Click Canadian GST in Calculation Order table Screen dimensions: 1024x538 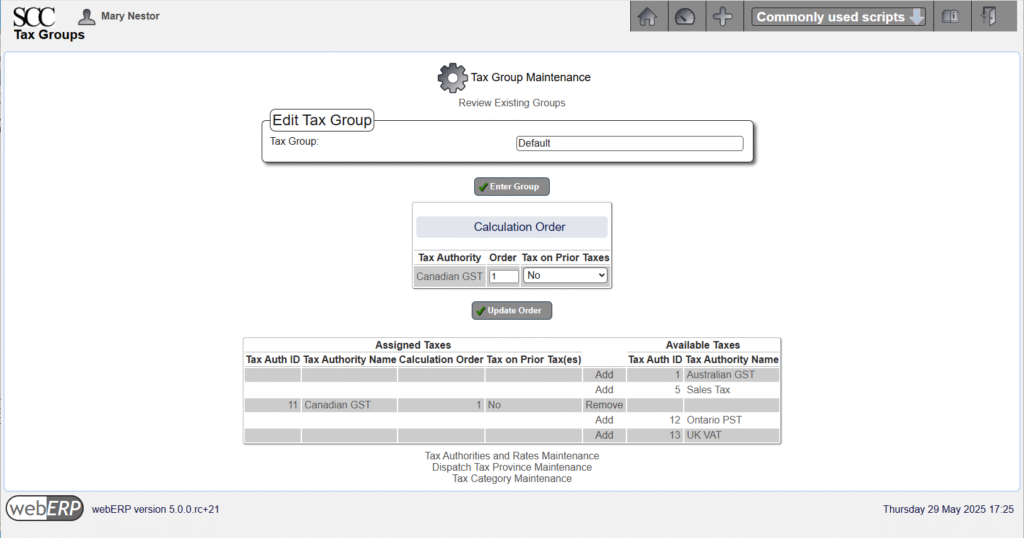449,276
